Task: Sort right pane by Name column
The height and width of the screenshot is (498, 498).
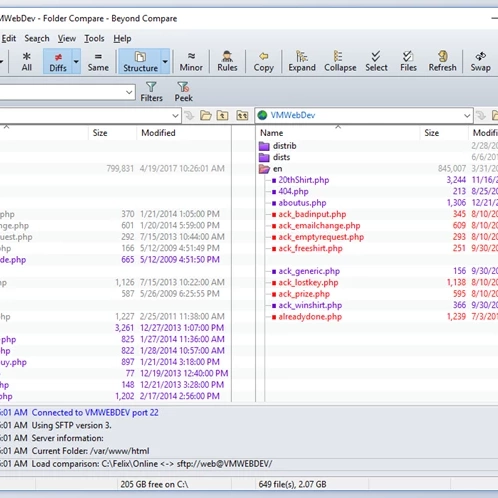Action: tap(338, 133)
